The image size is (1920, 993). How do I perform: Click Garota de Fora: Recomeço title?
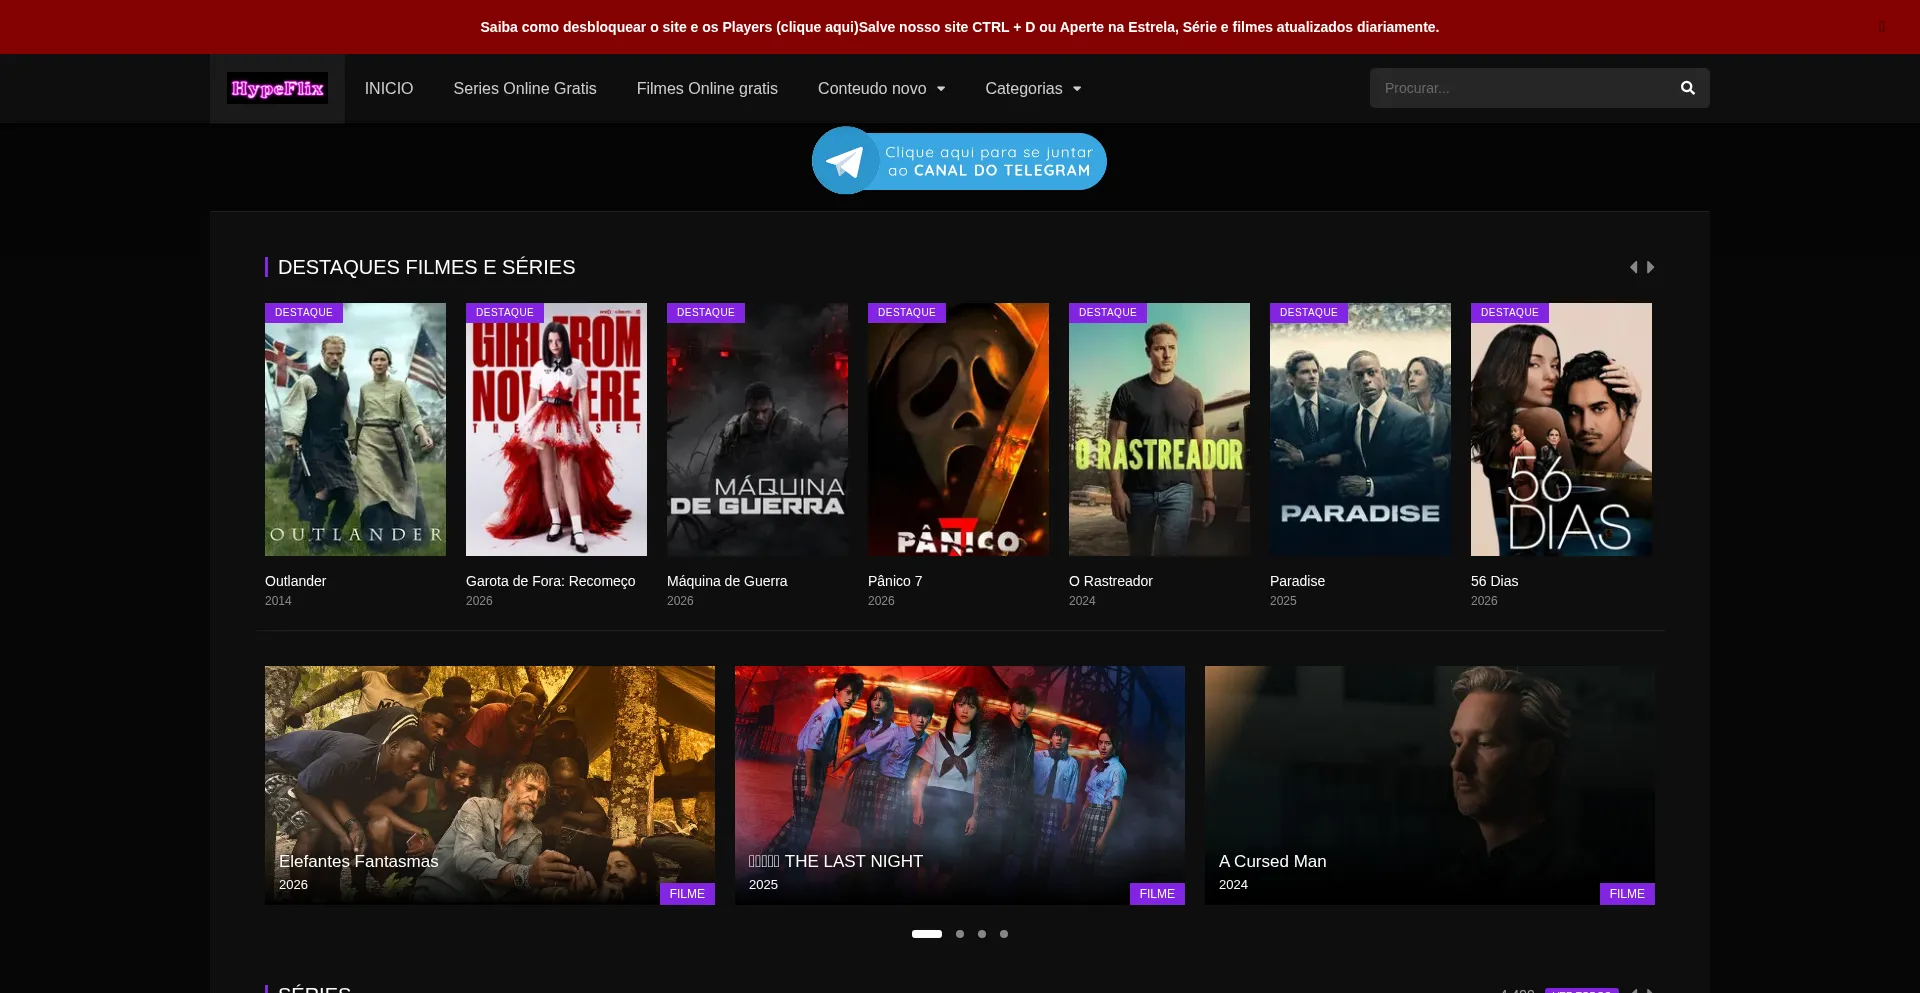click(x=550, y=581)
